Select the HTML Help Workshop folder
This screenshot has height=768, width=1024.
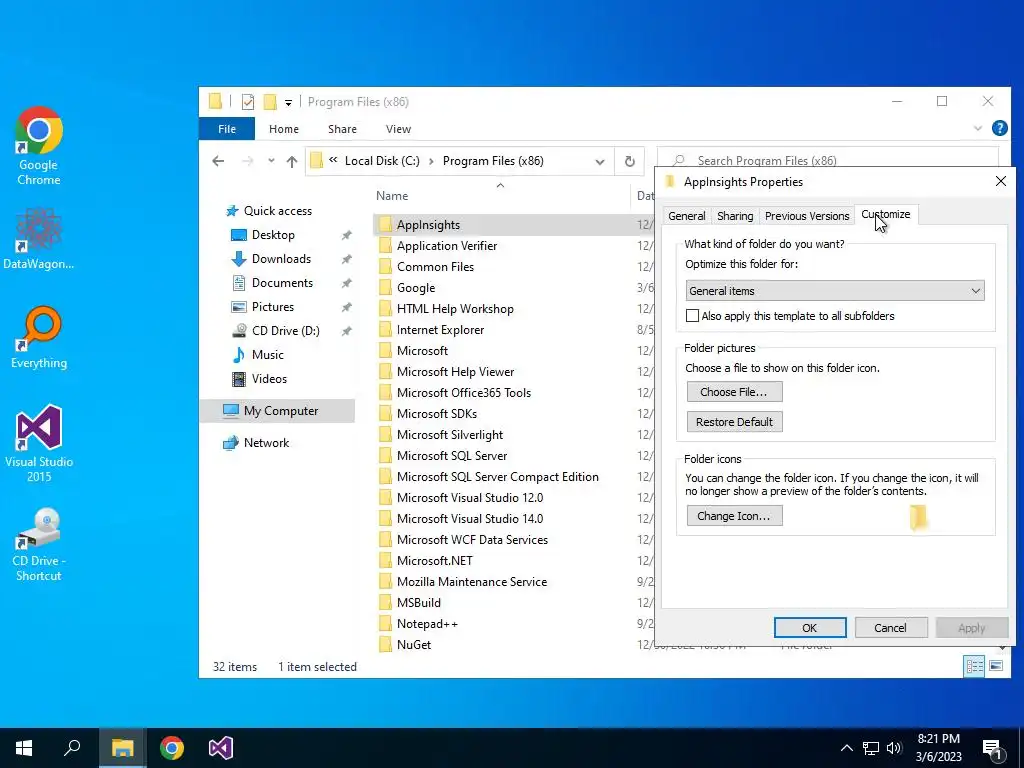(x=455, y=309)
